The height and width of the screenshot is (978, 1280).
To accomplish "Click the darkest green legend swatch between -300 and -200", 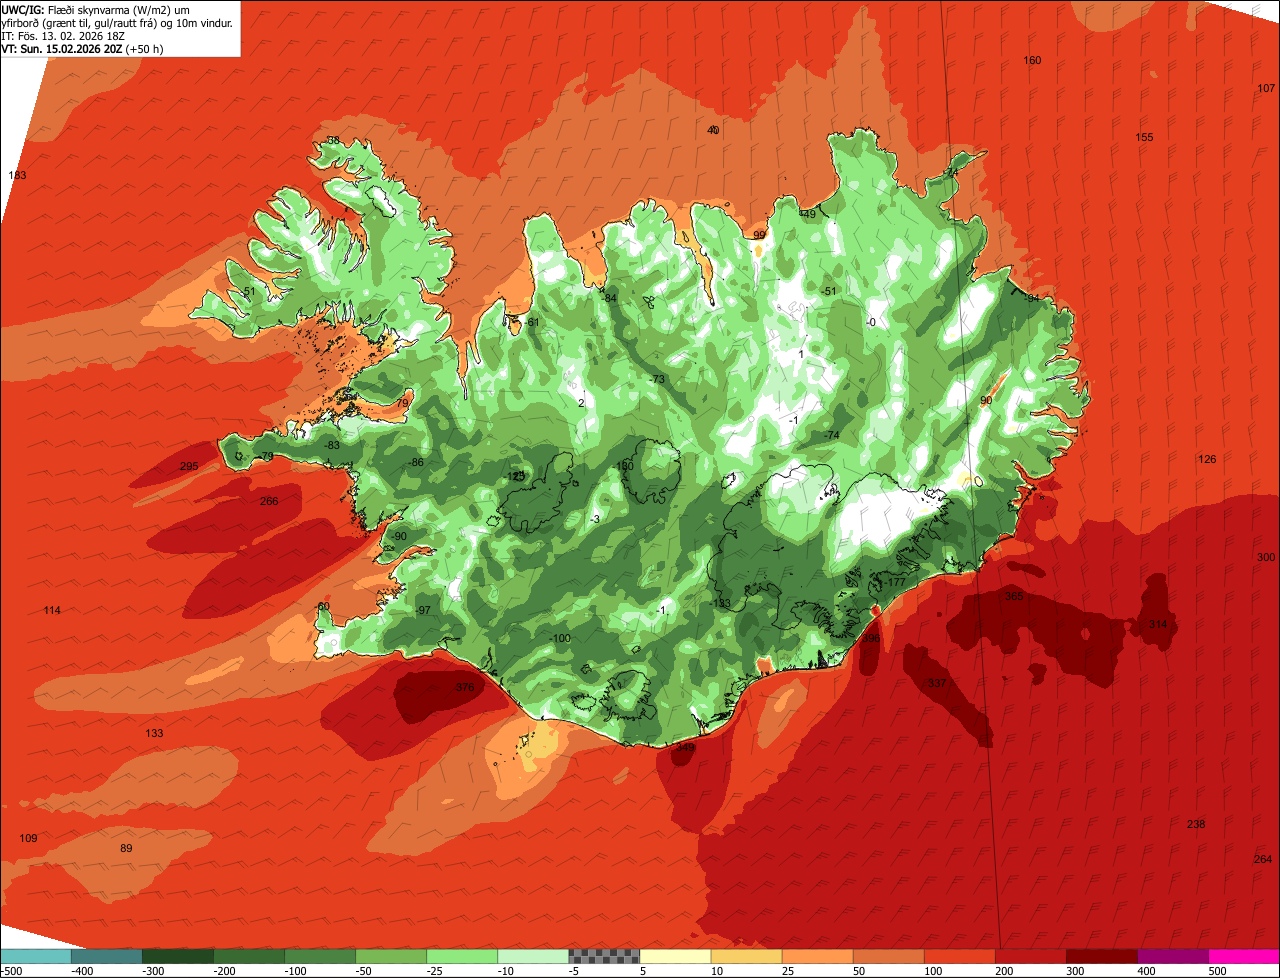I will coord(178,956).
